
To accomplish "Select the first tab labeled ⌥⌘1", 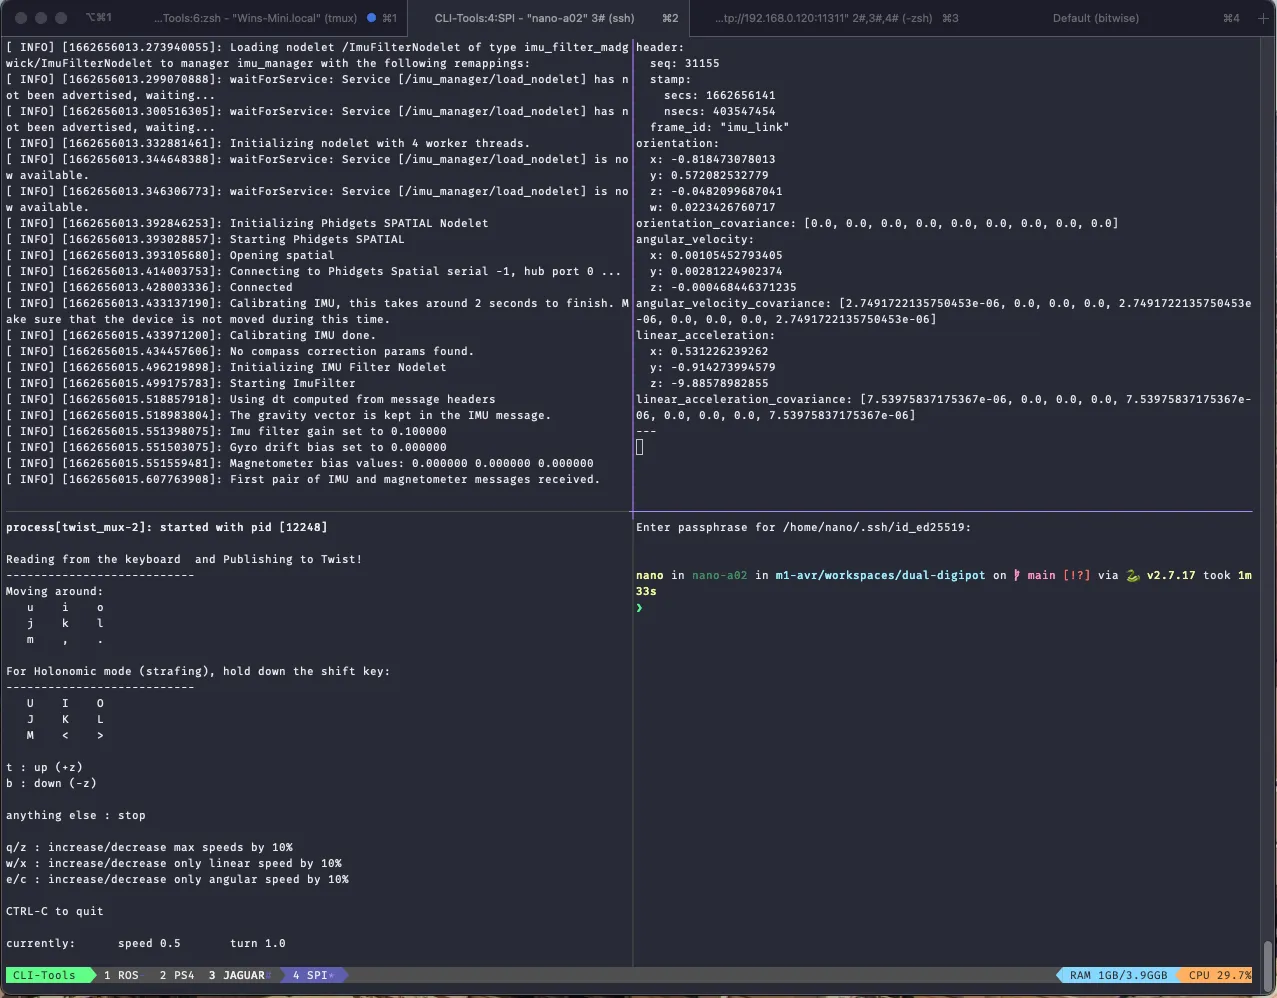I will click(99, 18).
